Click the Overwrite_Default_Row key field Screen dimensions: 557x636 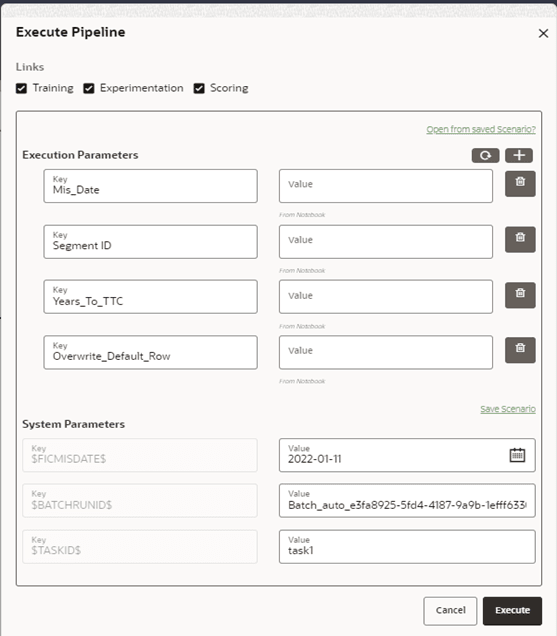tap(151, 352)
